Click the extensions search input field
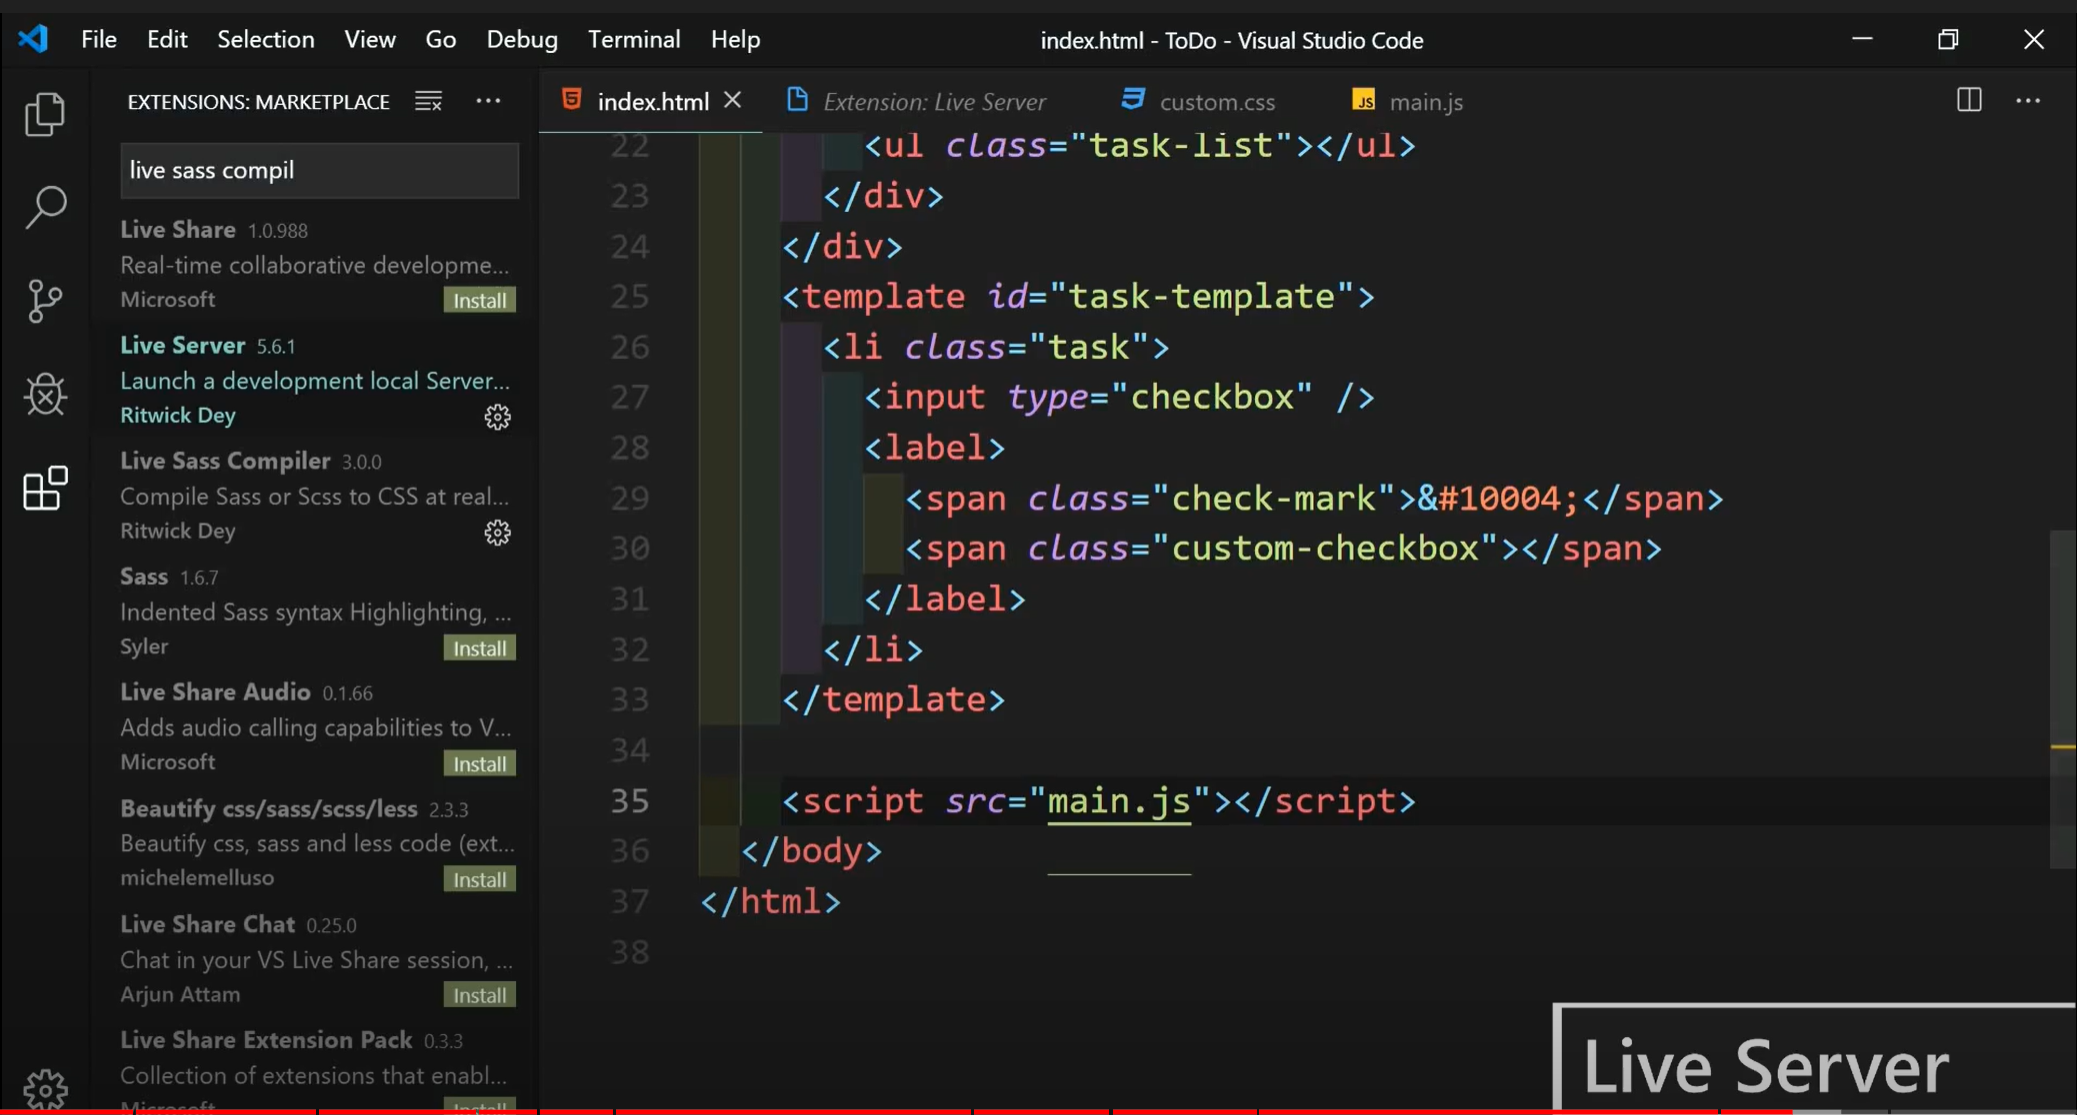Screen dimensions: 2077x1115 pos(319,171)
